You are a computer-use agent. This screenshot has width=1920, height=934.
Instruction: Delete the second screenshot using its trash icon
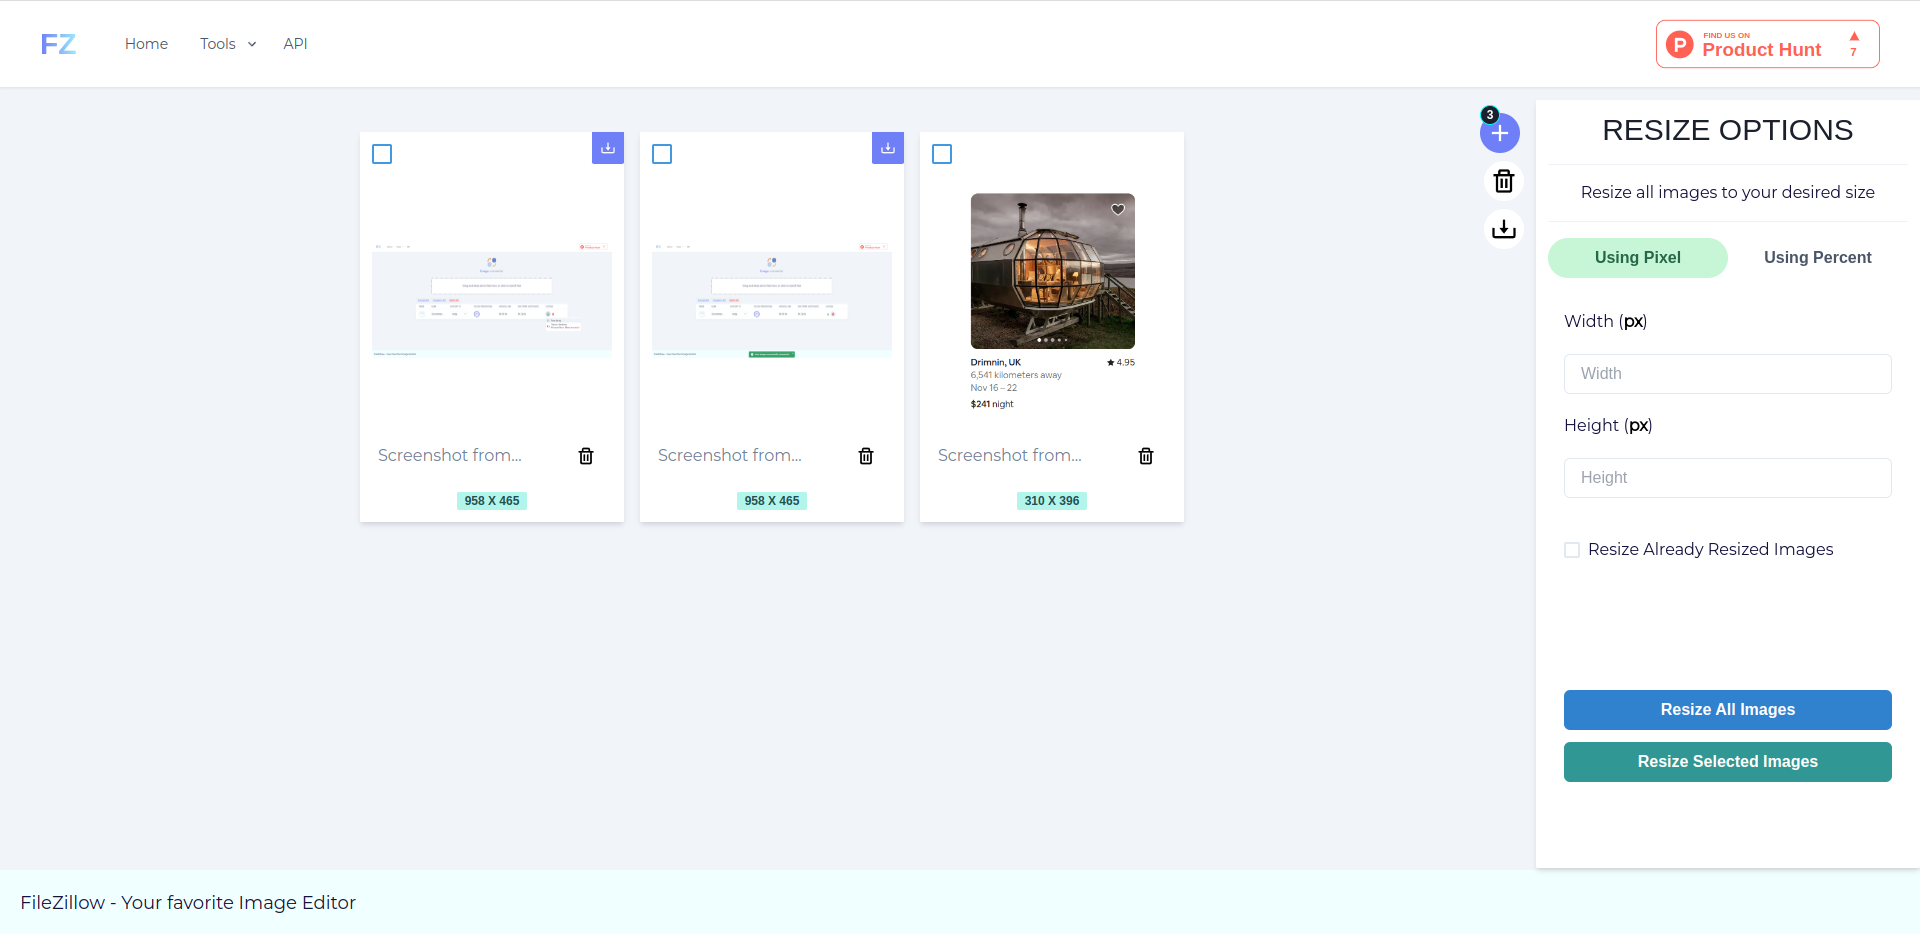(866, 456)
